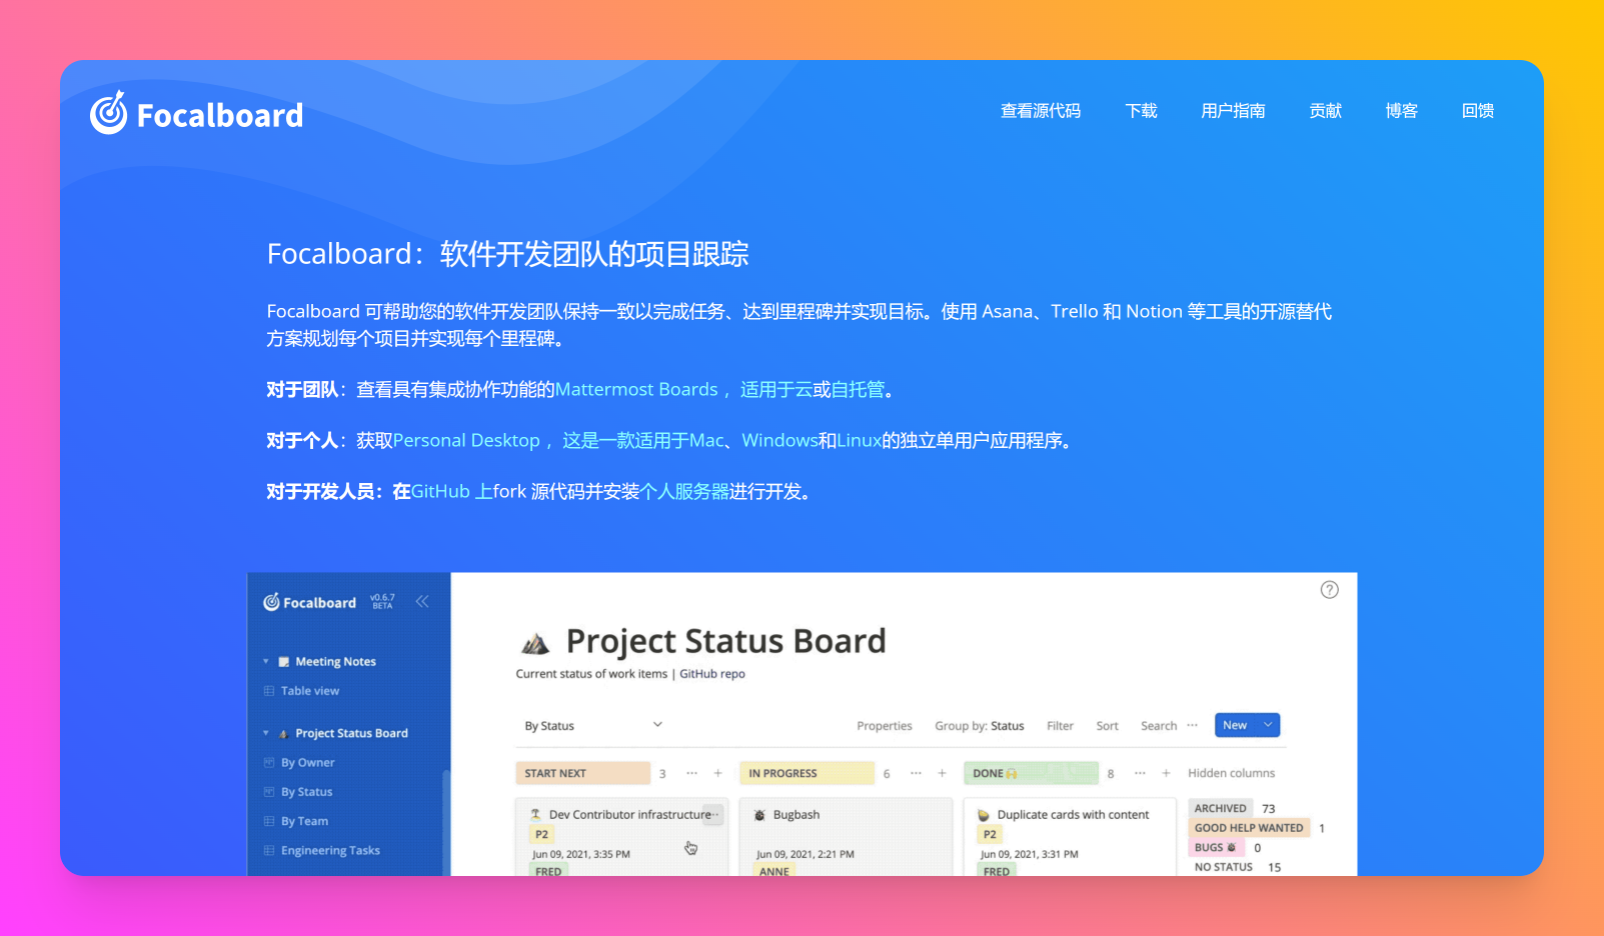Open the 贡献 nav item
The height and width of the screenshot is (936, 1604).
point(1325,111)
